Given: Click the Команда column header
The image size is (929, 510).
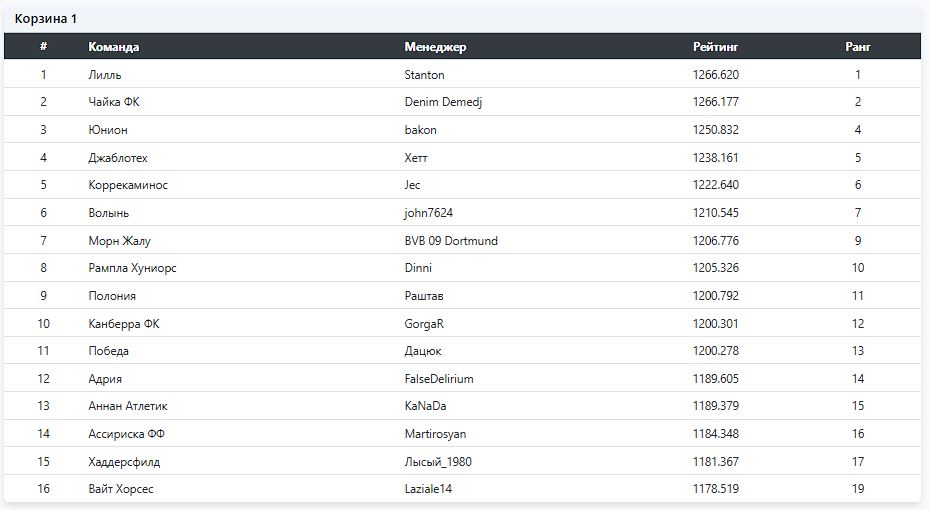Looking at the screenshot, I should (113, 47).
